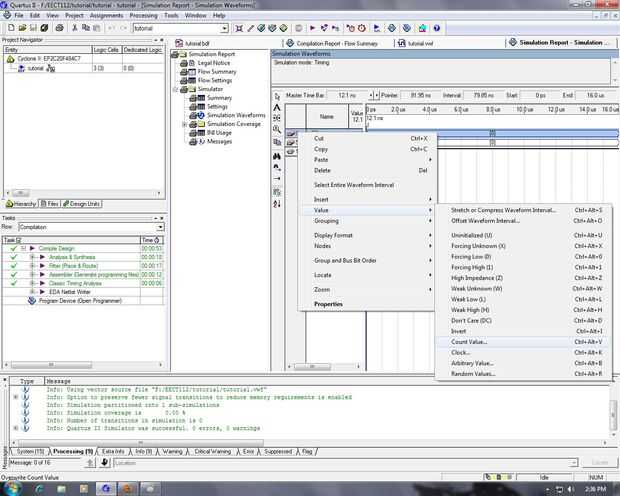The width and height of the screenshot is (620, 496).
Task: Open the Processing menu
Action: pyautogui.click(x=143, y=15)
